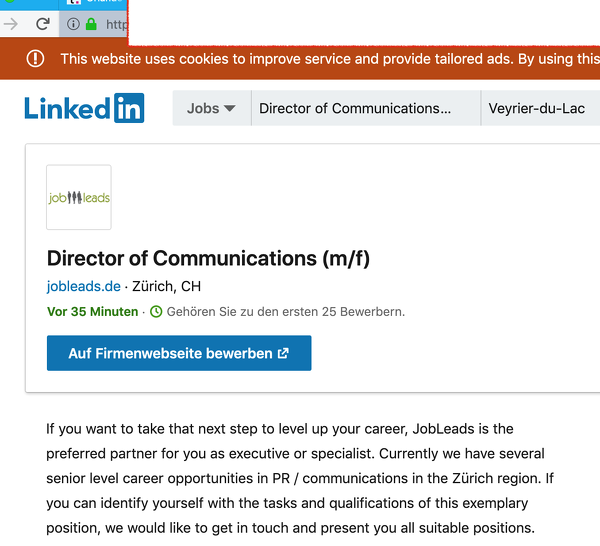
Task: Click the Veyrier-du-Lac location field
Action: [x=538, y=108]
